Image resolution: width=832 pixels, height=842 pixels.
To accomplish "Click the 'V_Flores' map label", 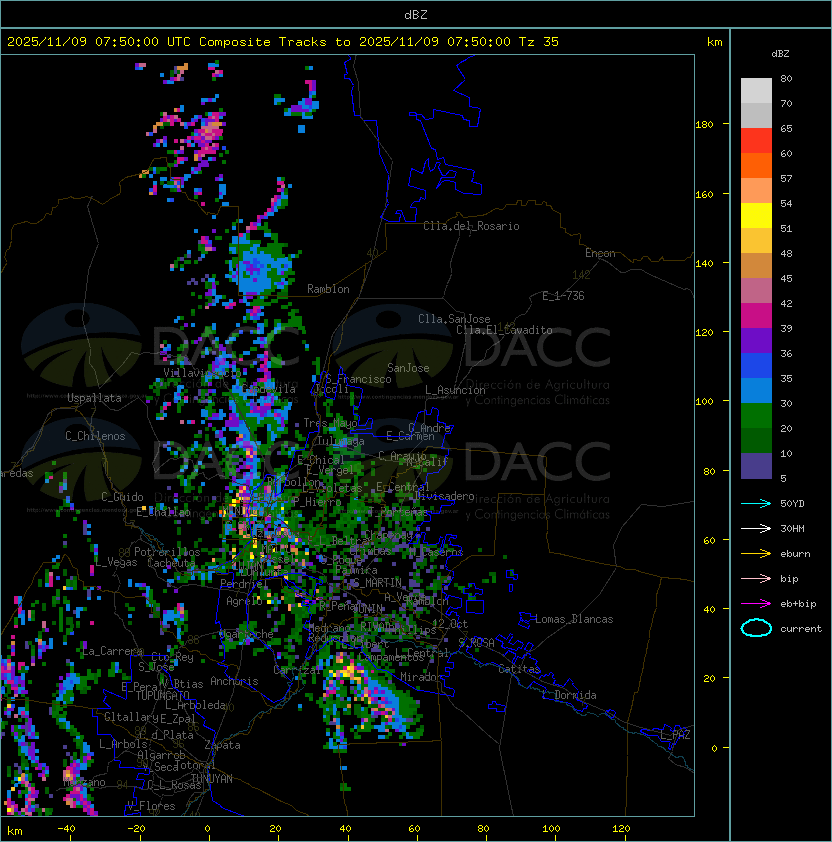I will [x=151, y=805].
